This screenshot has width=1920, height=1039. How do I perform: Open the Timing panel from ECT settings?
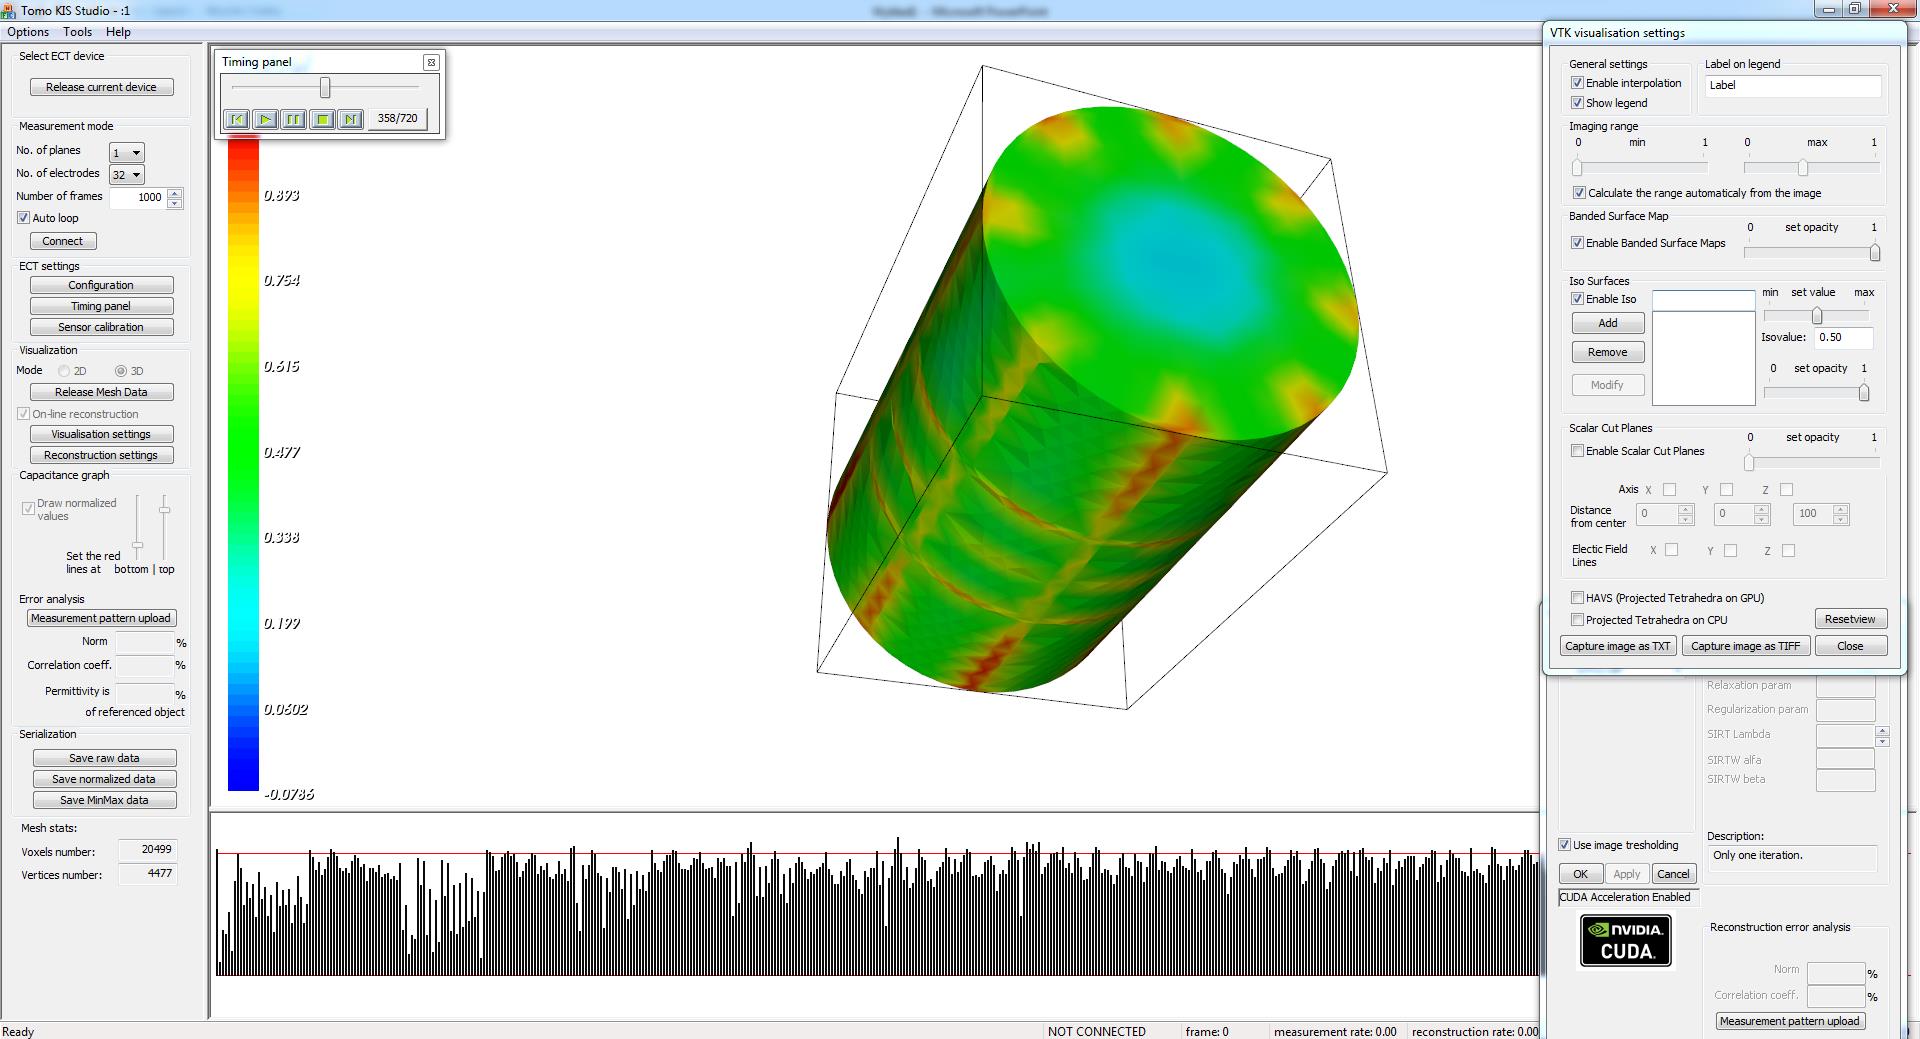pyautogui.click(x=101, y=306)
